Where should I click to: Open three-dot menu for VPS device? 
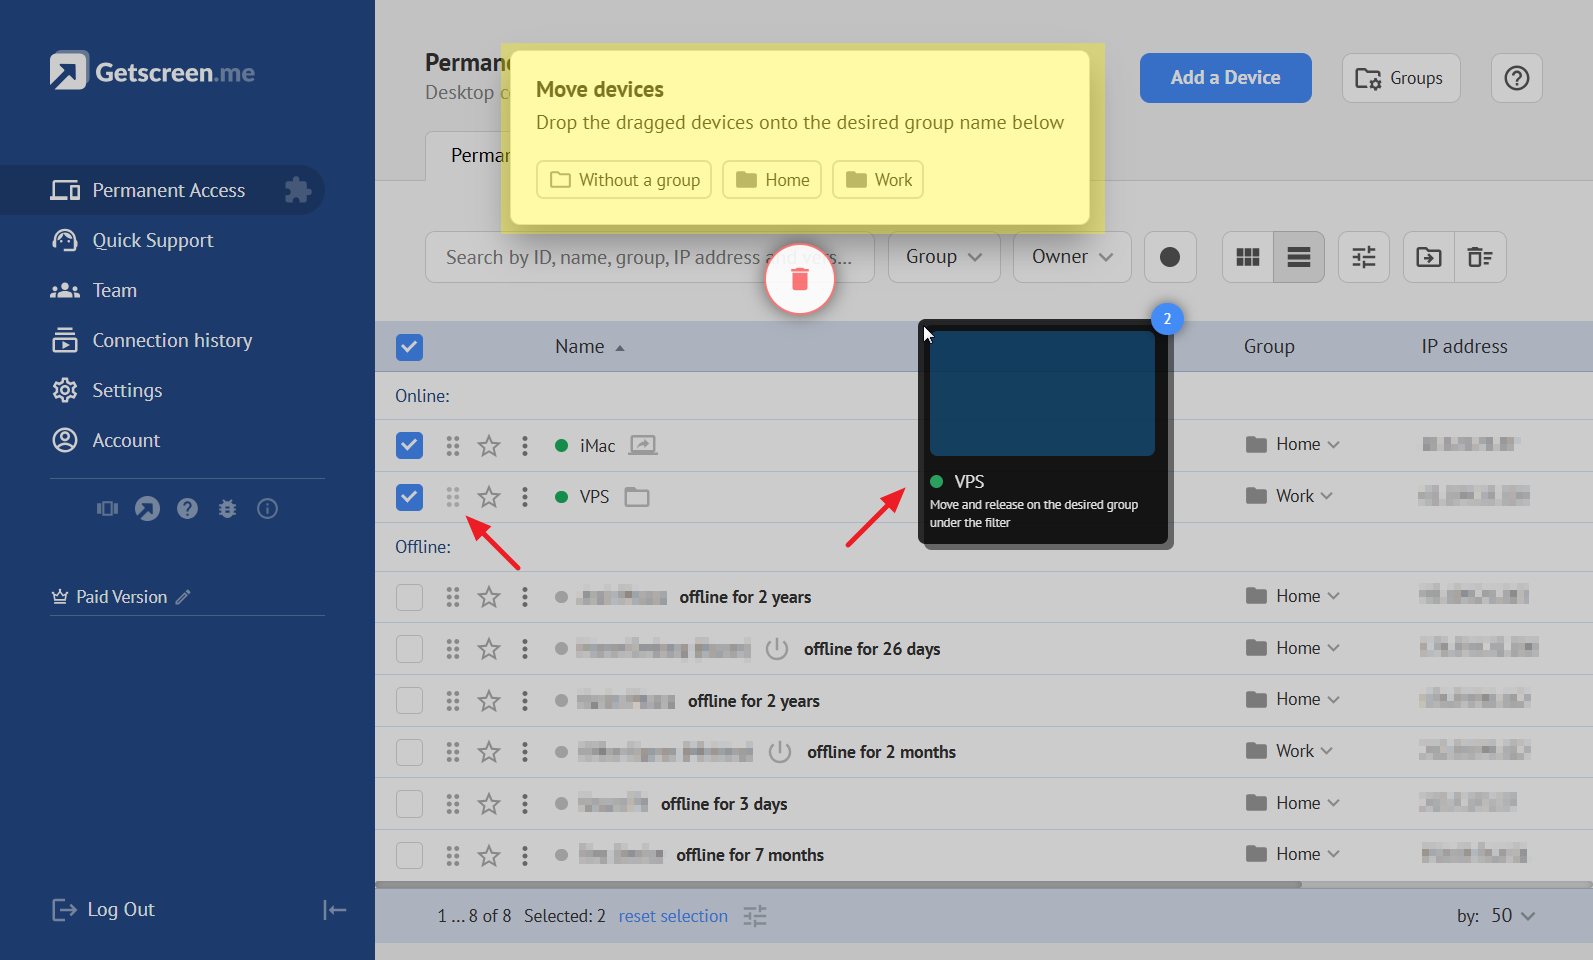525,497
